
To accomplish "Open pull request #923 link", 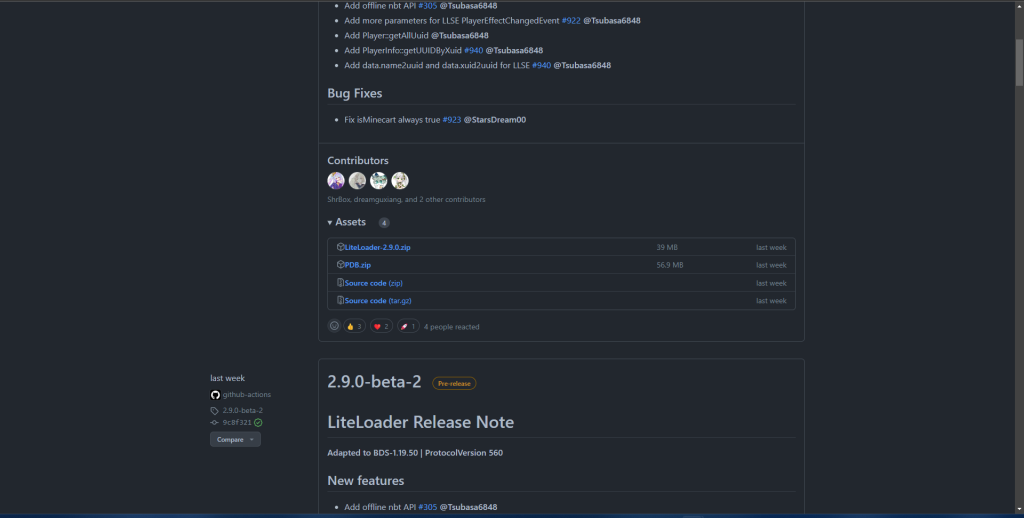I will (x=452, y=120).
